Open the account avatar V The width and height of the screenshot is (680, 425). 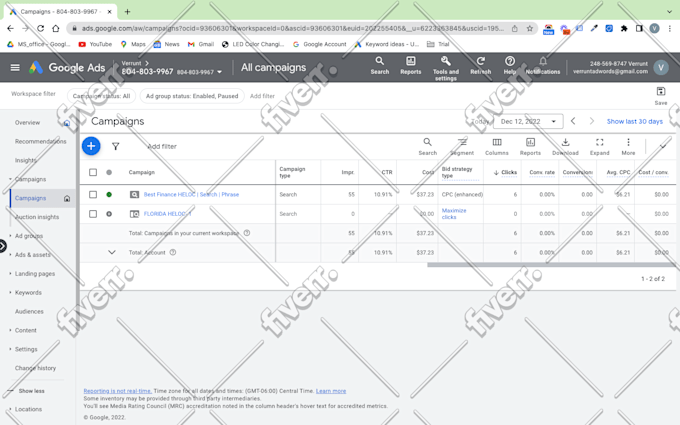coord(661,67)
